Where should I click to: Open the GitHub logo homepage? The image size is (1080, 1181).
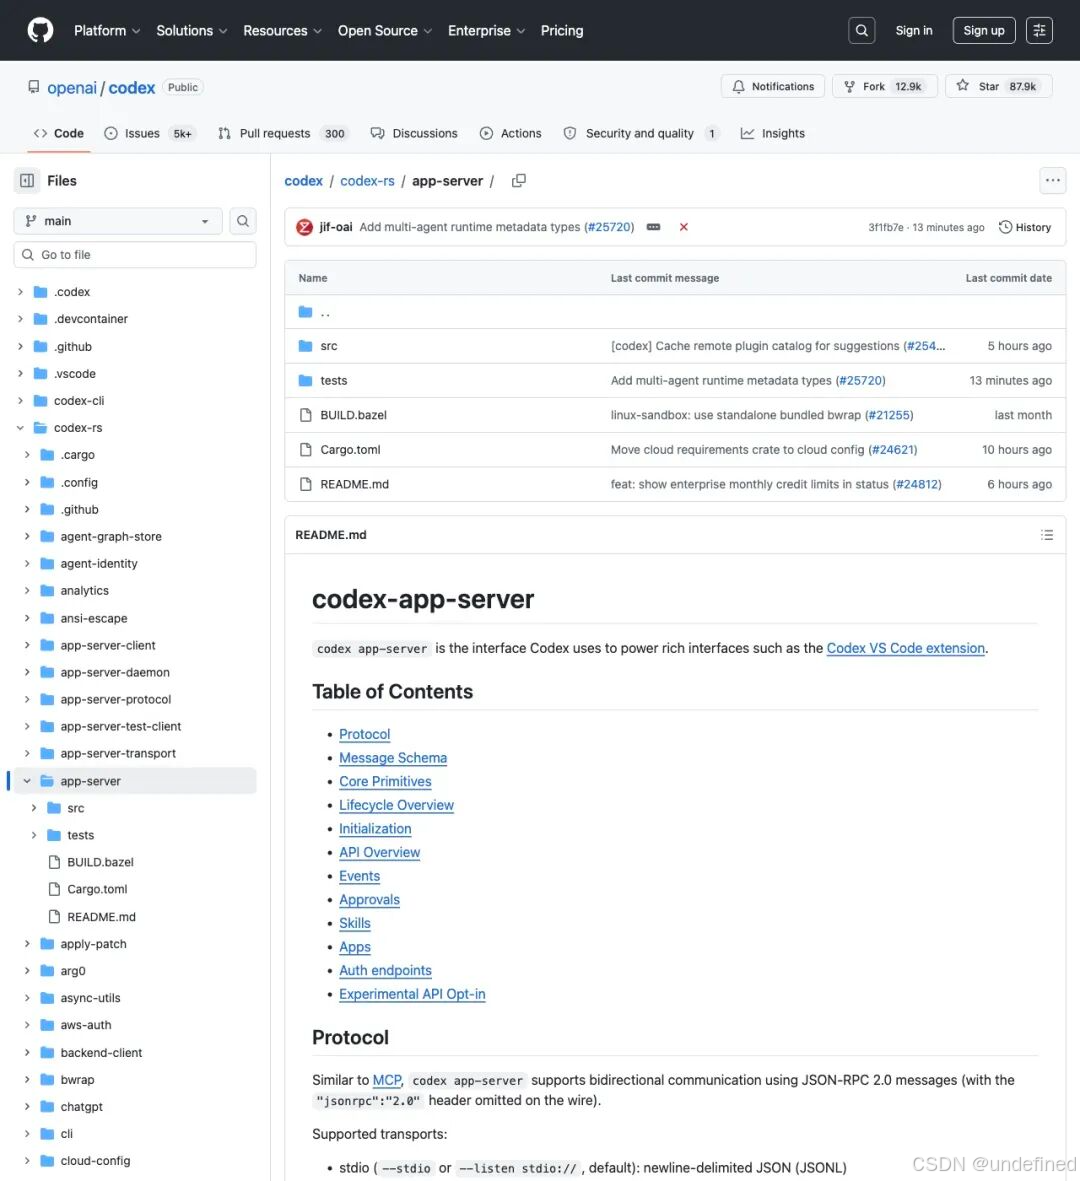[x=40, y=30]
